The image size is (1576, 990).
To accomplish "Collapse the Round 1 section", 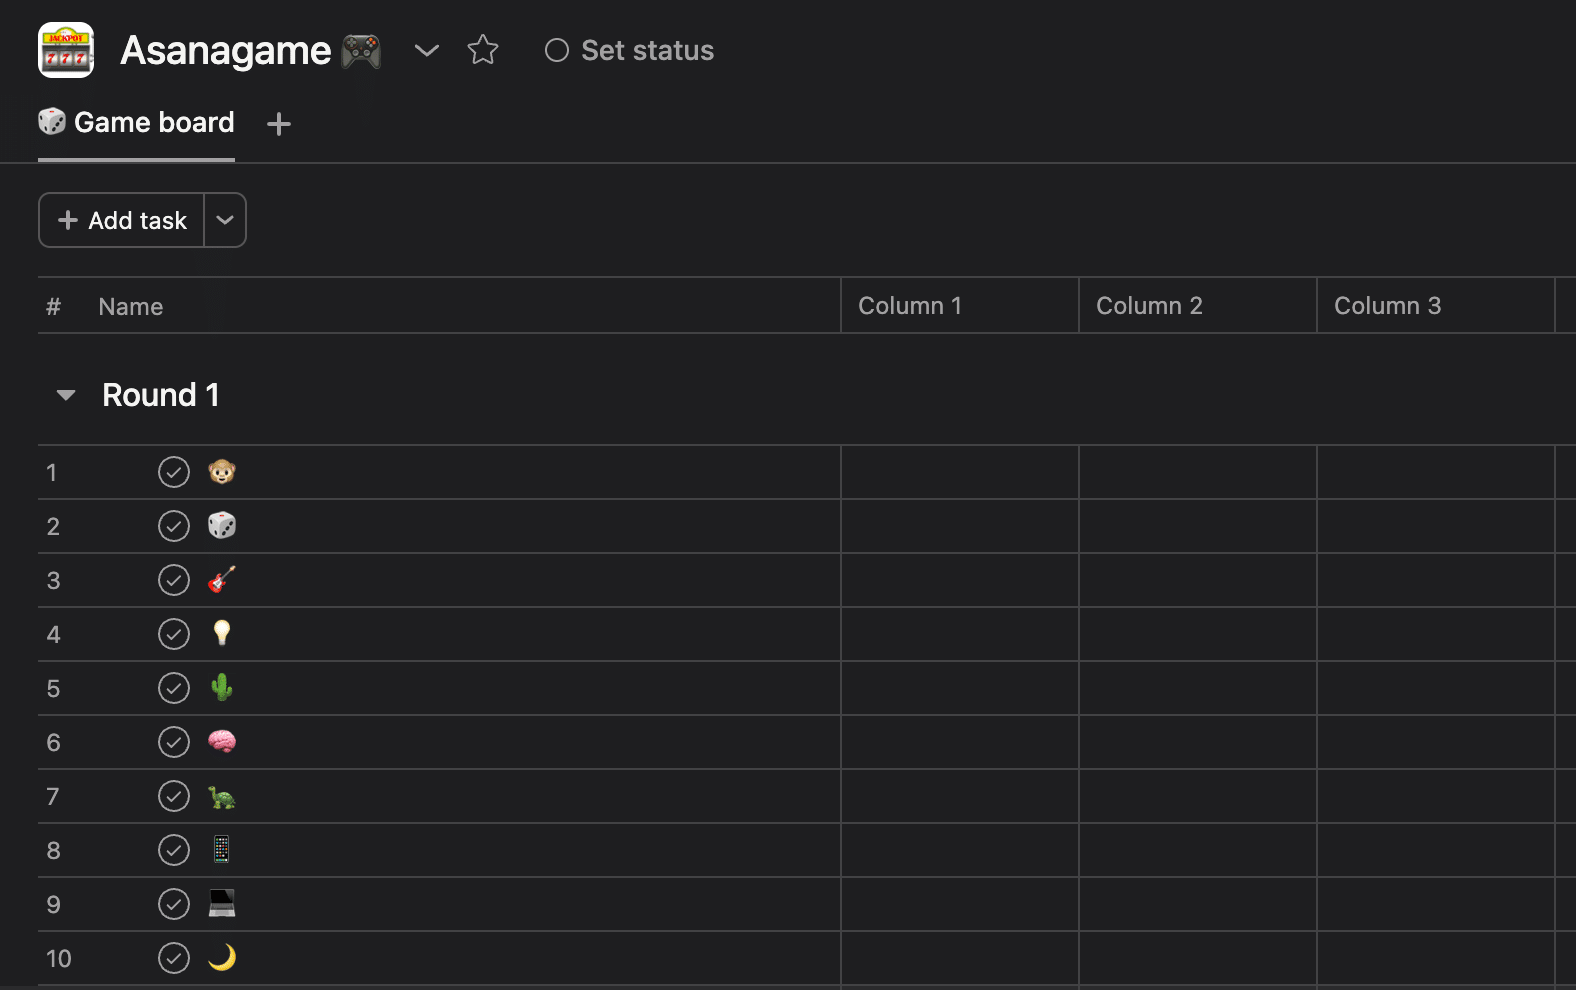I will 66,395.
